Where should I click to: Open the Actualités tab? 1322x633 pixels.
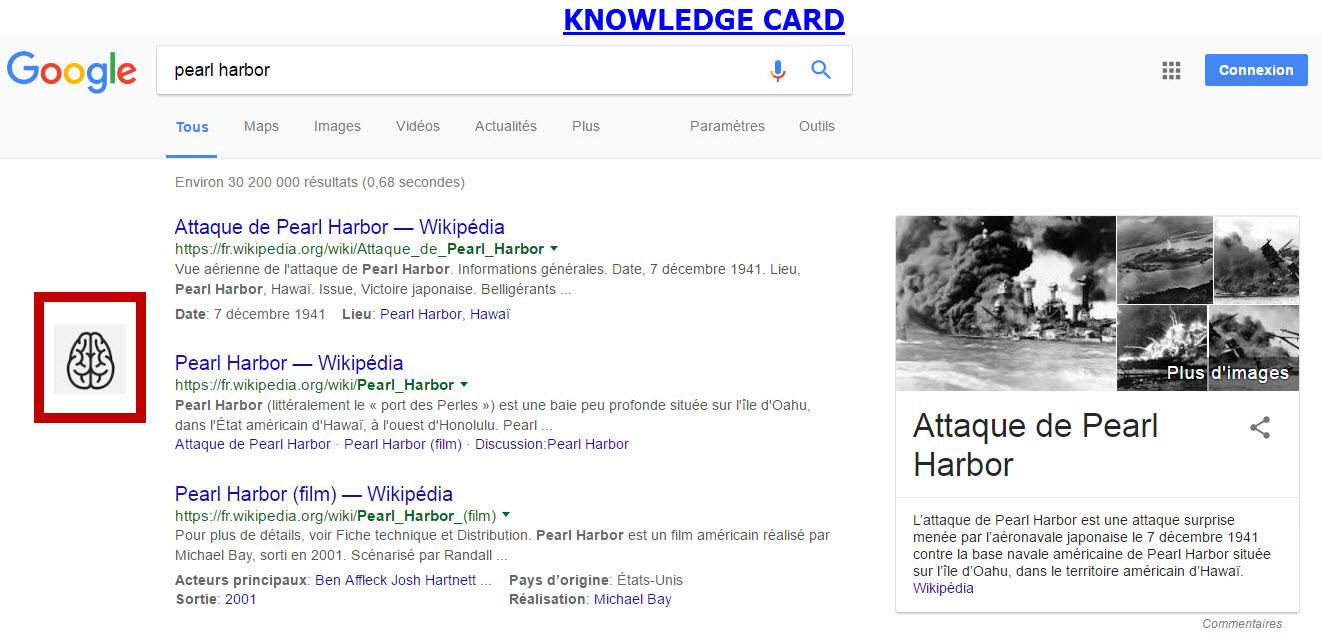pos(506,126)
